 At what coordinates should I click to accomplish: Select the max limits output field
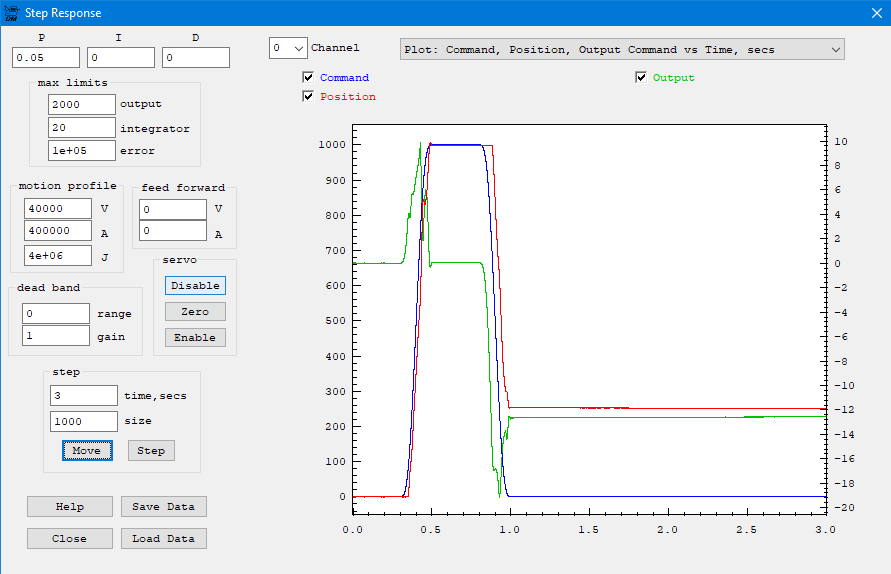(x=81, y=104)
